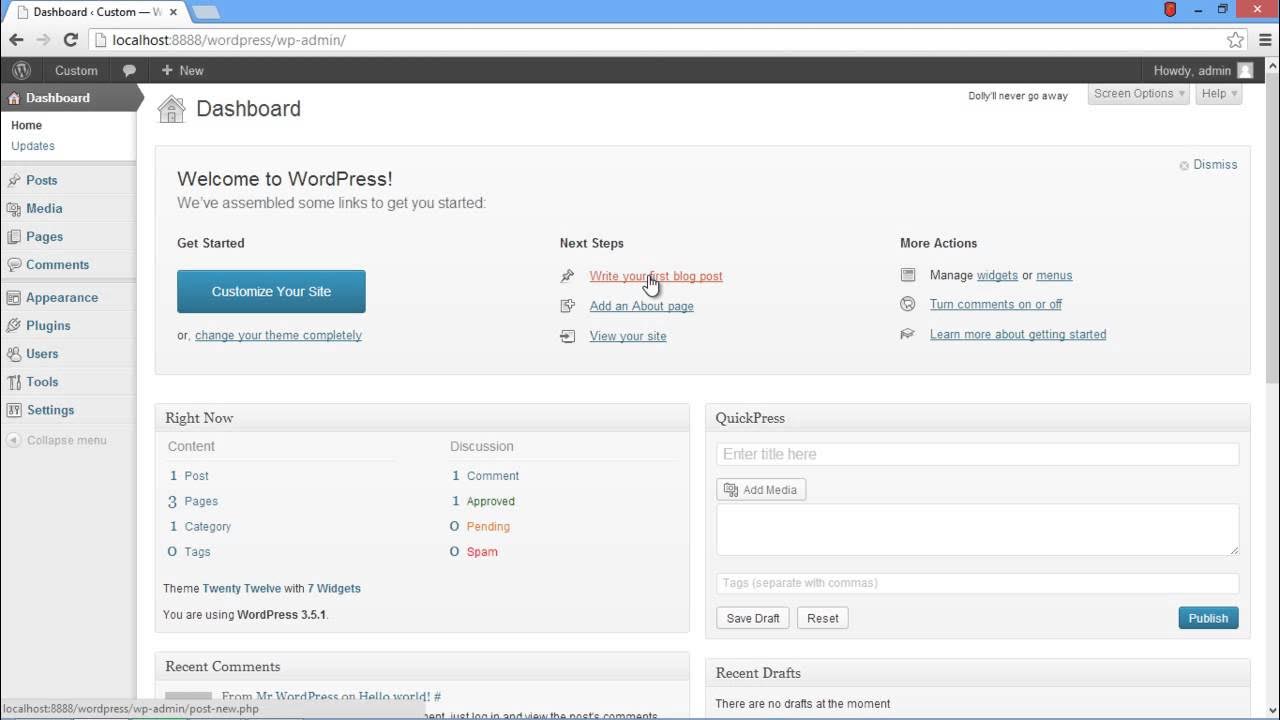Click the Mr WordPress commenter link
The width and height of the screenshot is (1280, 720).
(x=297, y=697)
